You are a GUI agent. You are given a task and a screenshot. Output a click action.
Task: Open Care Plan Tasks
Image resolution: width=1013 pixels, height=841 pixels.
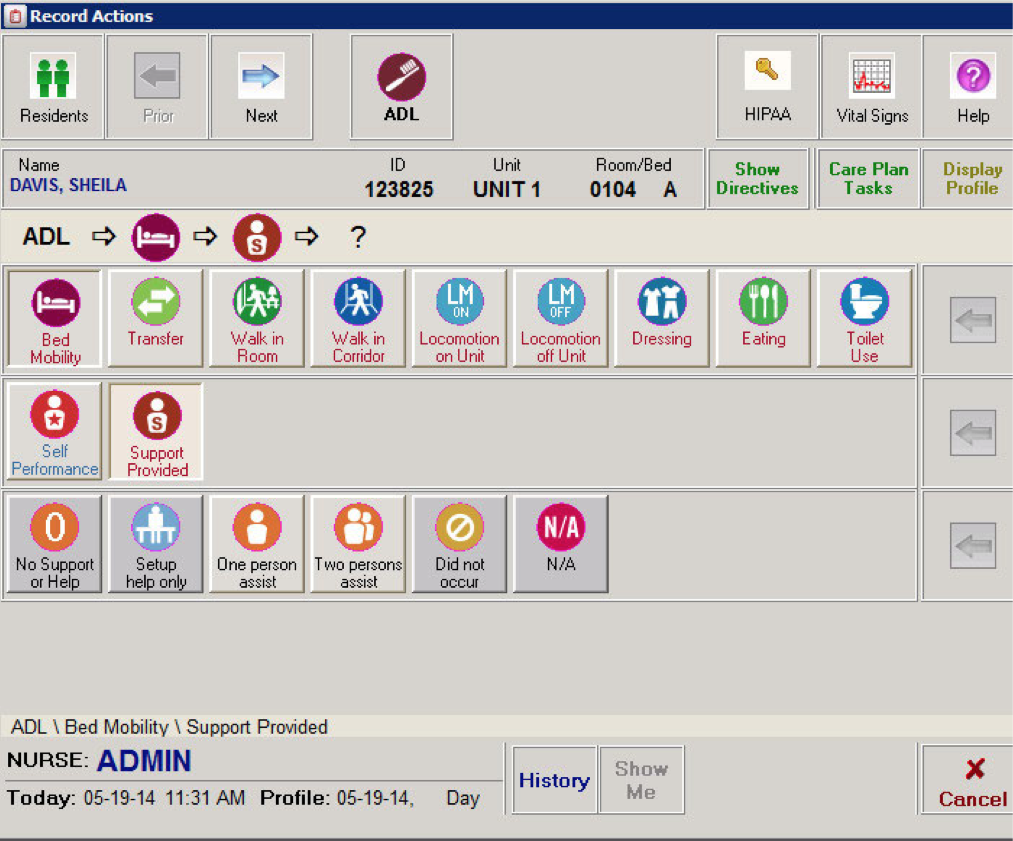pyautogui.click(x=867, y=177)
